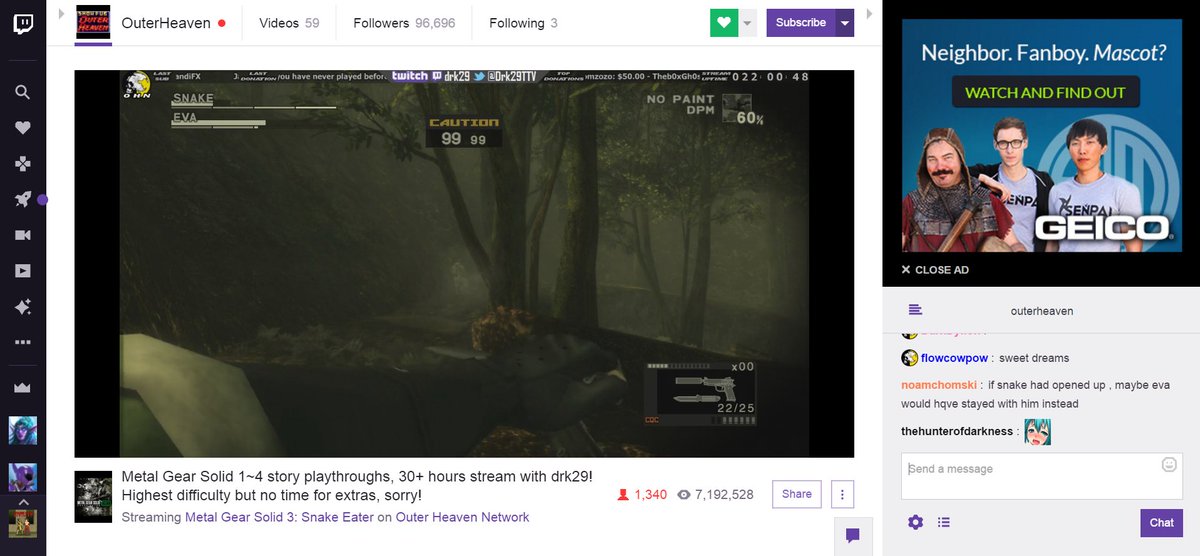Screen dimensions: 1200x556
Task: Click total views count 7,192,528
Action: [715, 495]
